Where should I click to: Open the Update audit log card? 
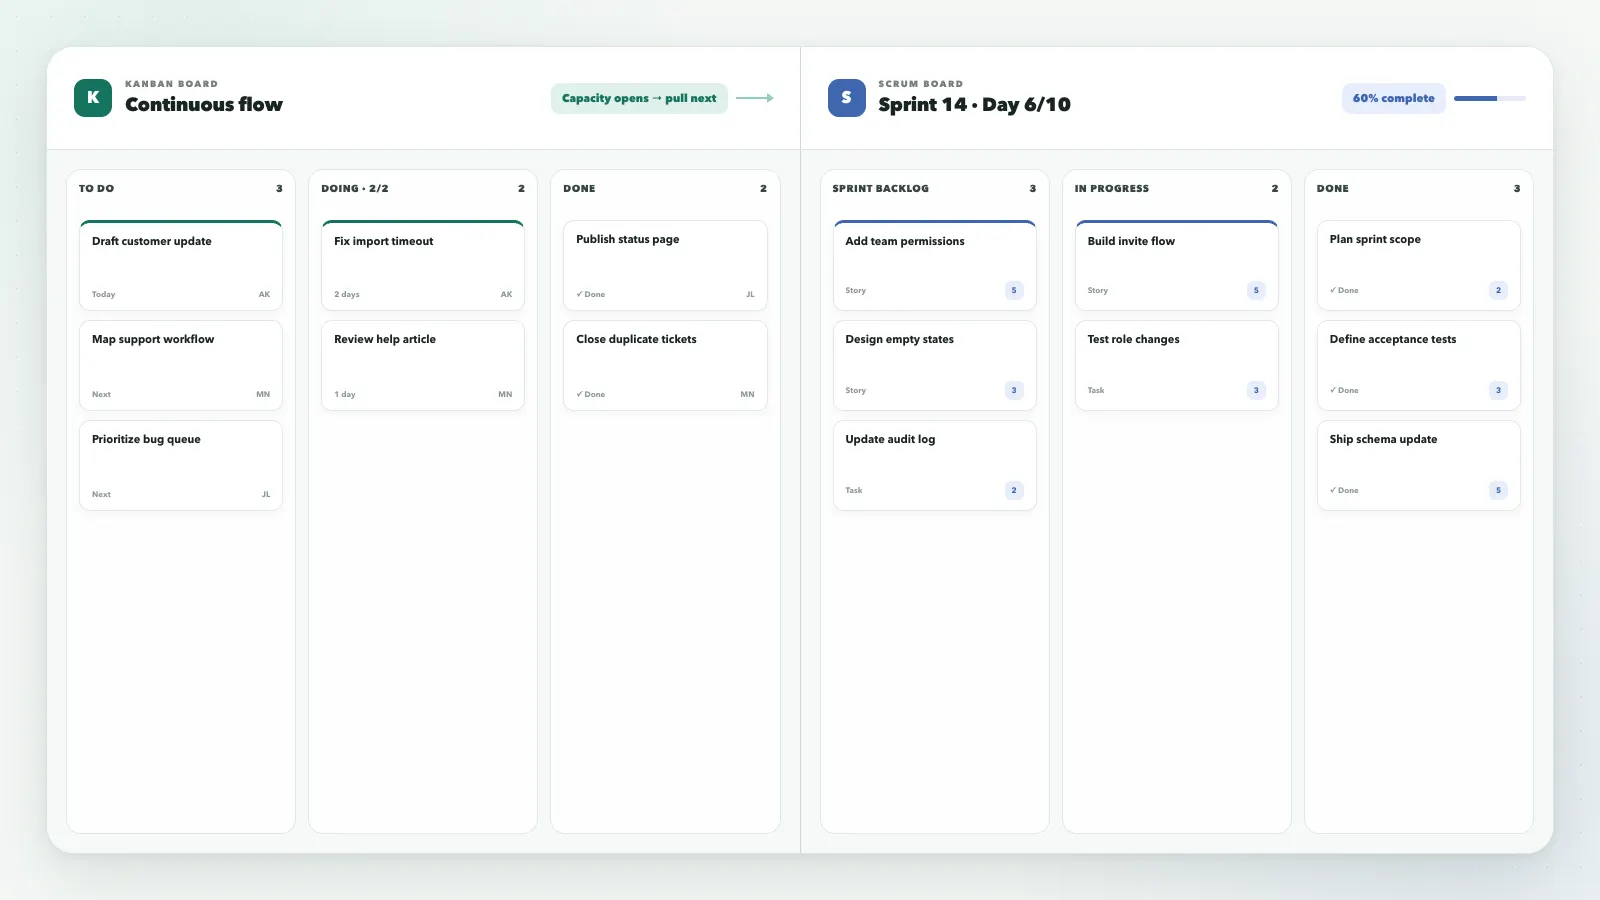pos(935,465)
